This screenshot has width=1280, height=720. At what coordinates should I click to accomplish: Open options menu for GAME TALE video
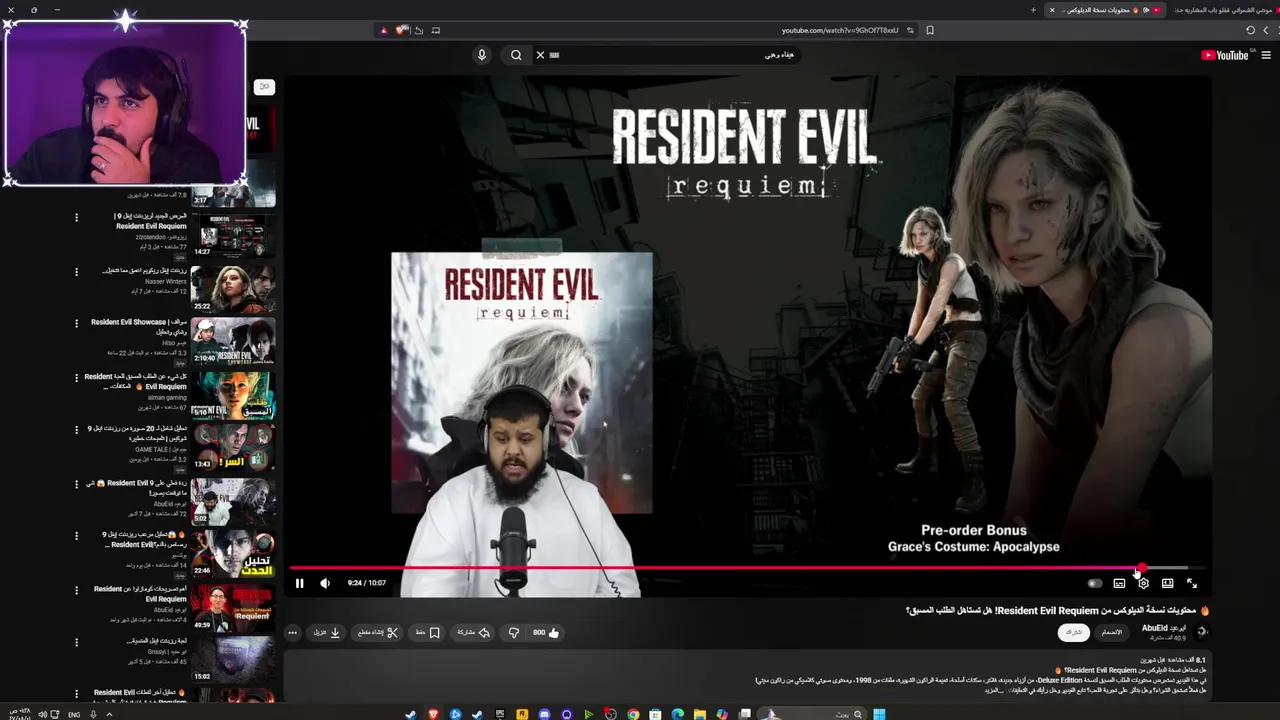tap(76, 430)
